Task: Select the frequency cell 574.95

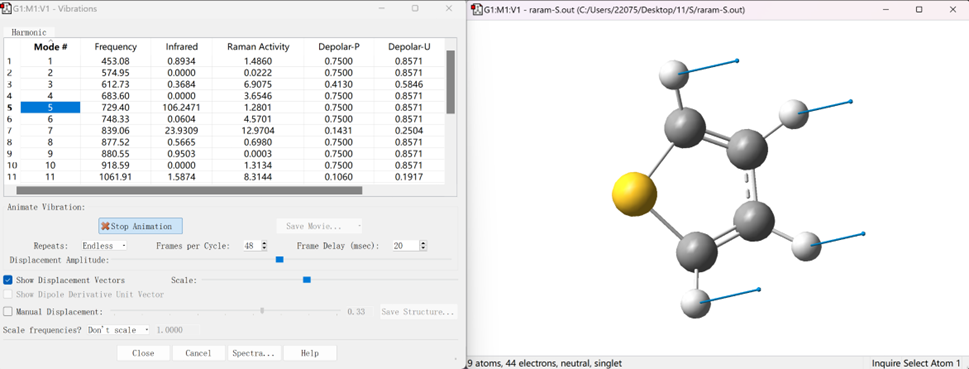Action: (116, 73)
